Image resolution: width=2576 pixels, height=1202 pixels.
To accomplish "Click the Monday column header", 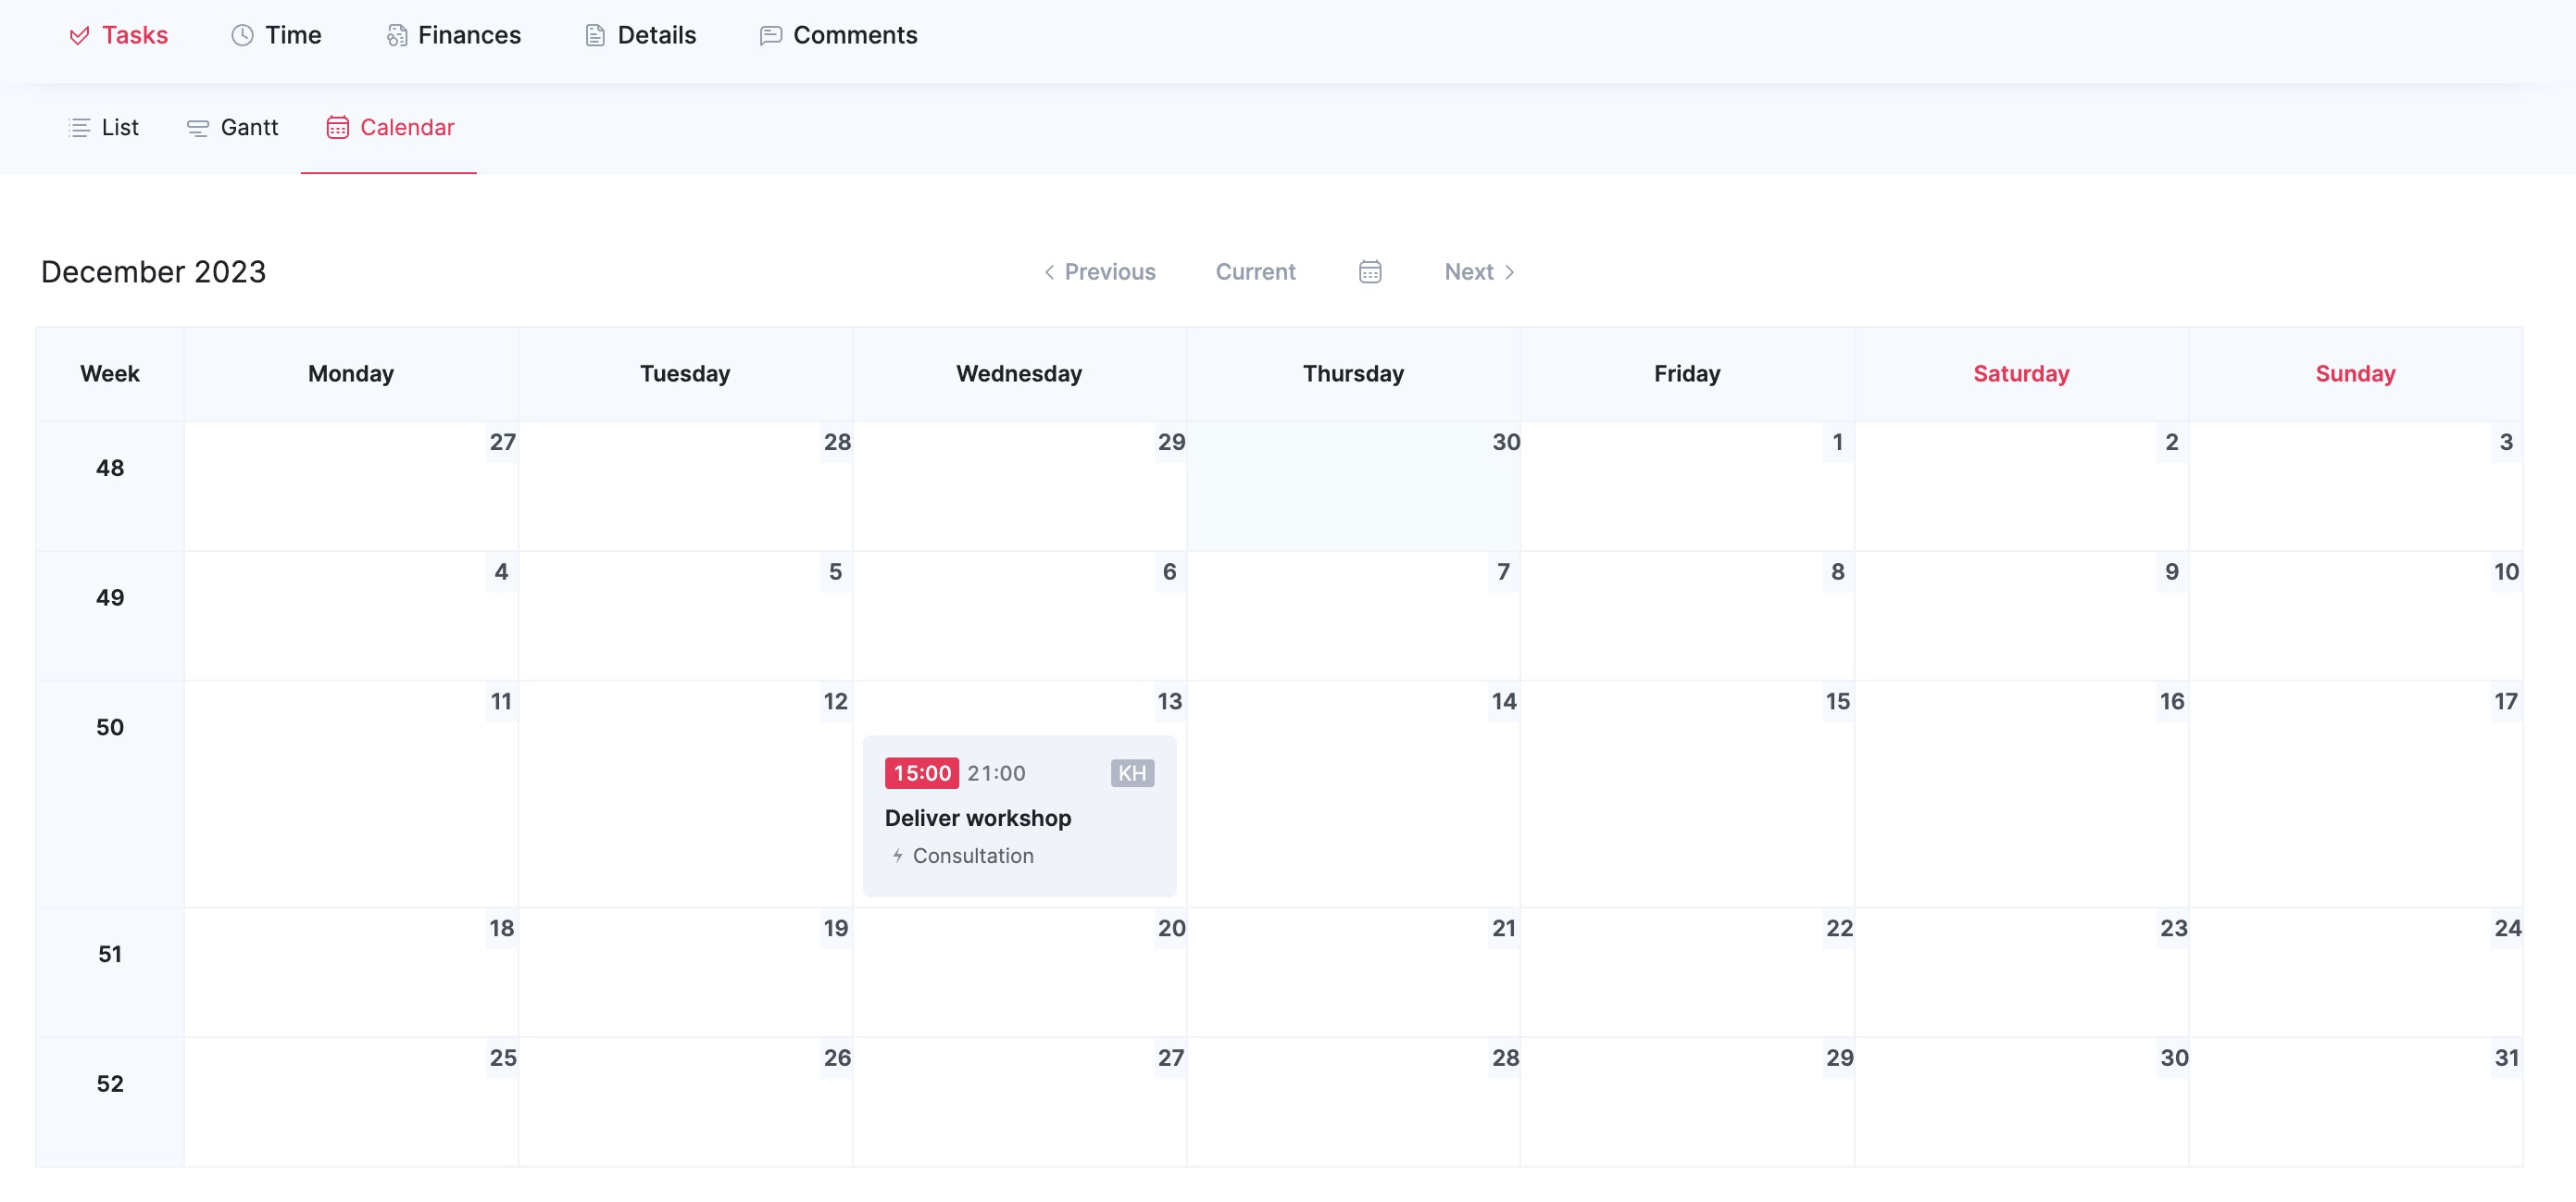I will [351, 374].
